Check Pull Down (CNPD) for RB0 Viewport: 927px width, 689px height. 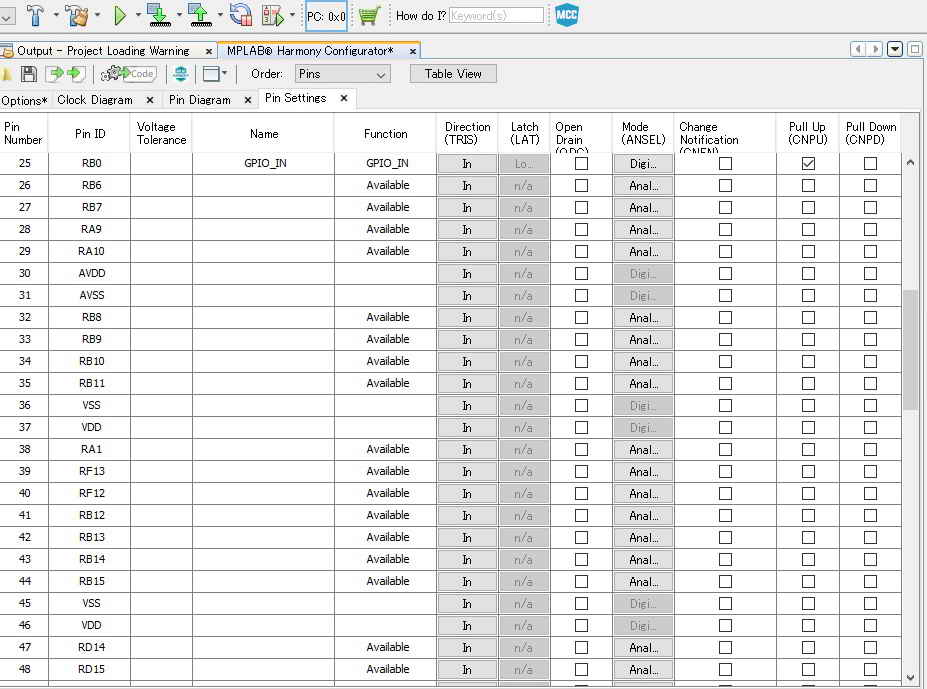coord(870,163)
